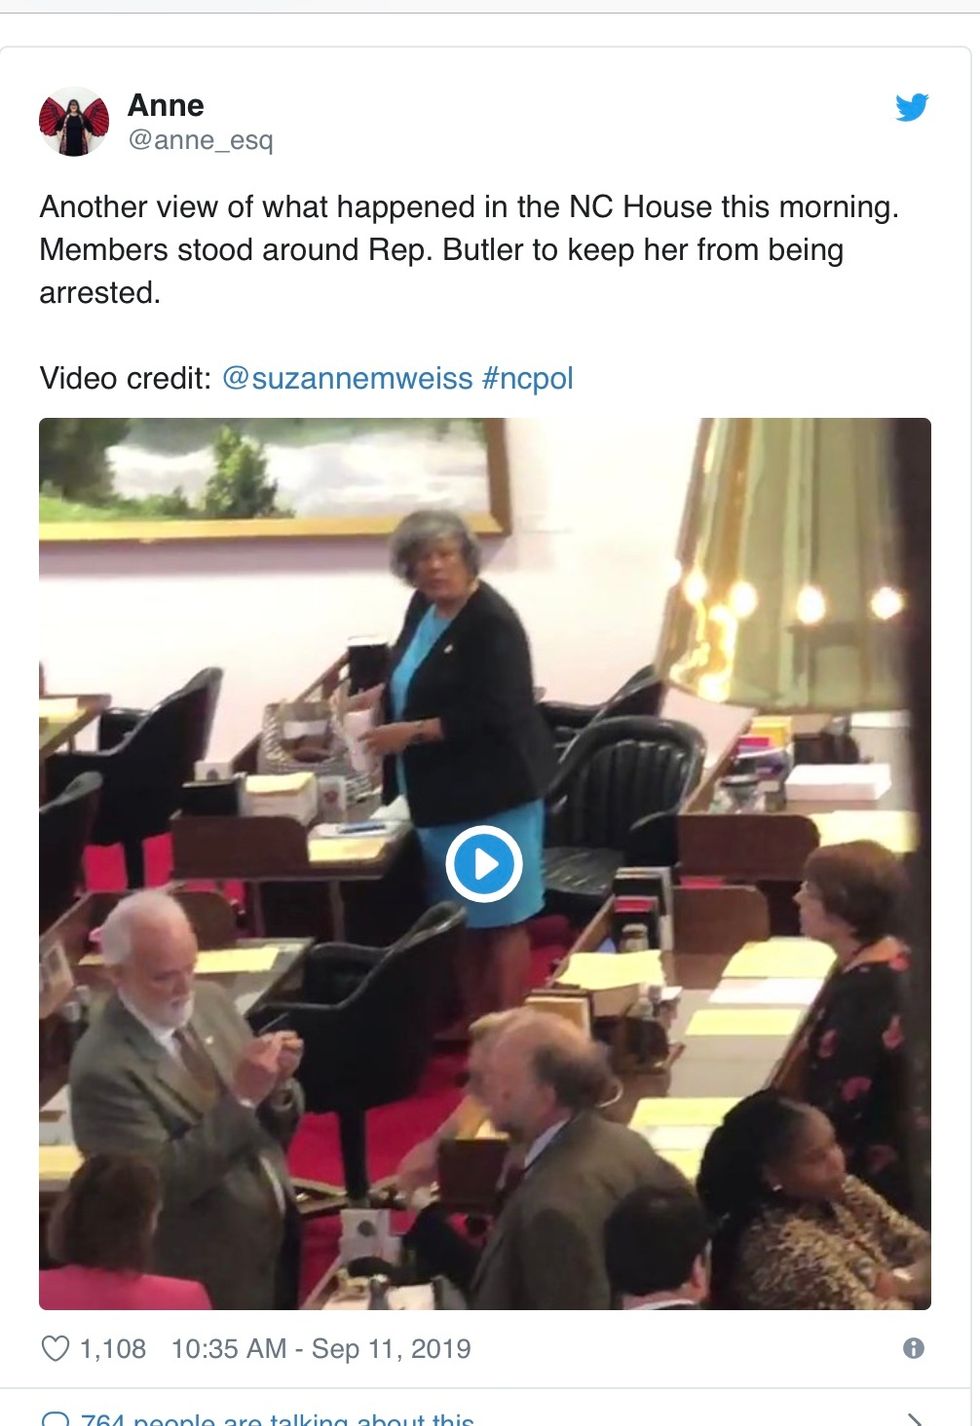980x1426 pixels.
Task: Visit the @anne_esq handle link
Action: (200, 140)
